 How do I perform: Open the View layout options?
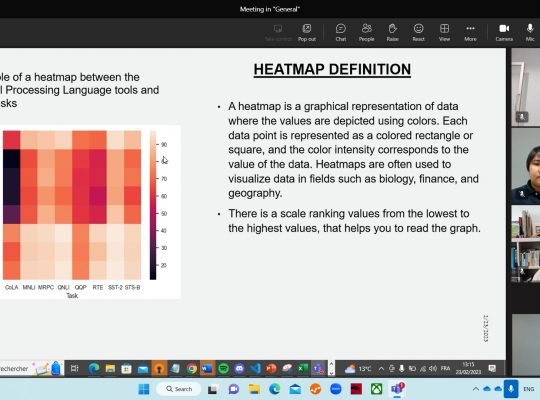pos(444,33)
